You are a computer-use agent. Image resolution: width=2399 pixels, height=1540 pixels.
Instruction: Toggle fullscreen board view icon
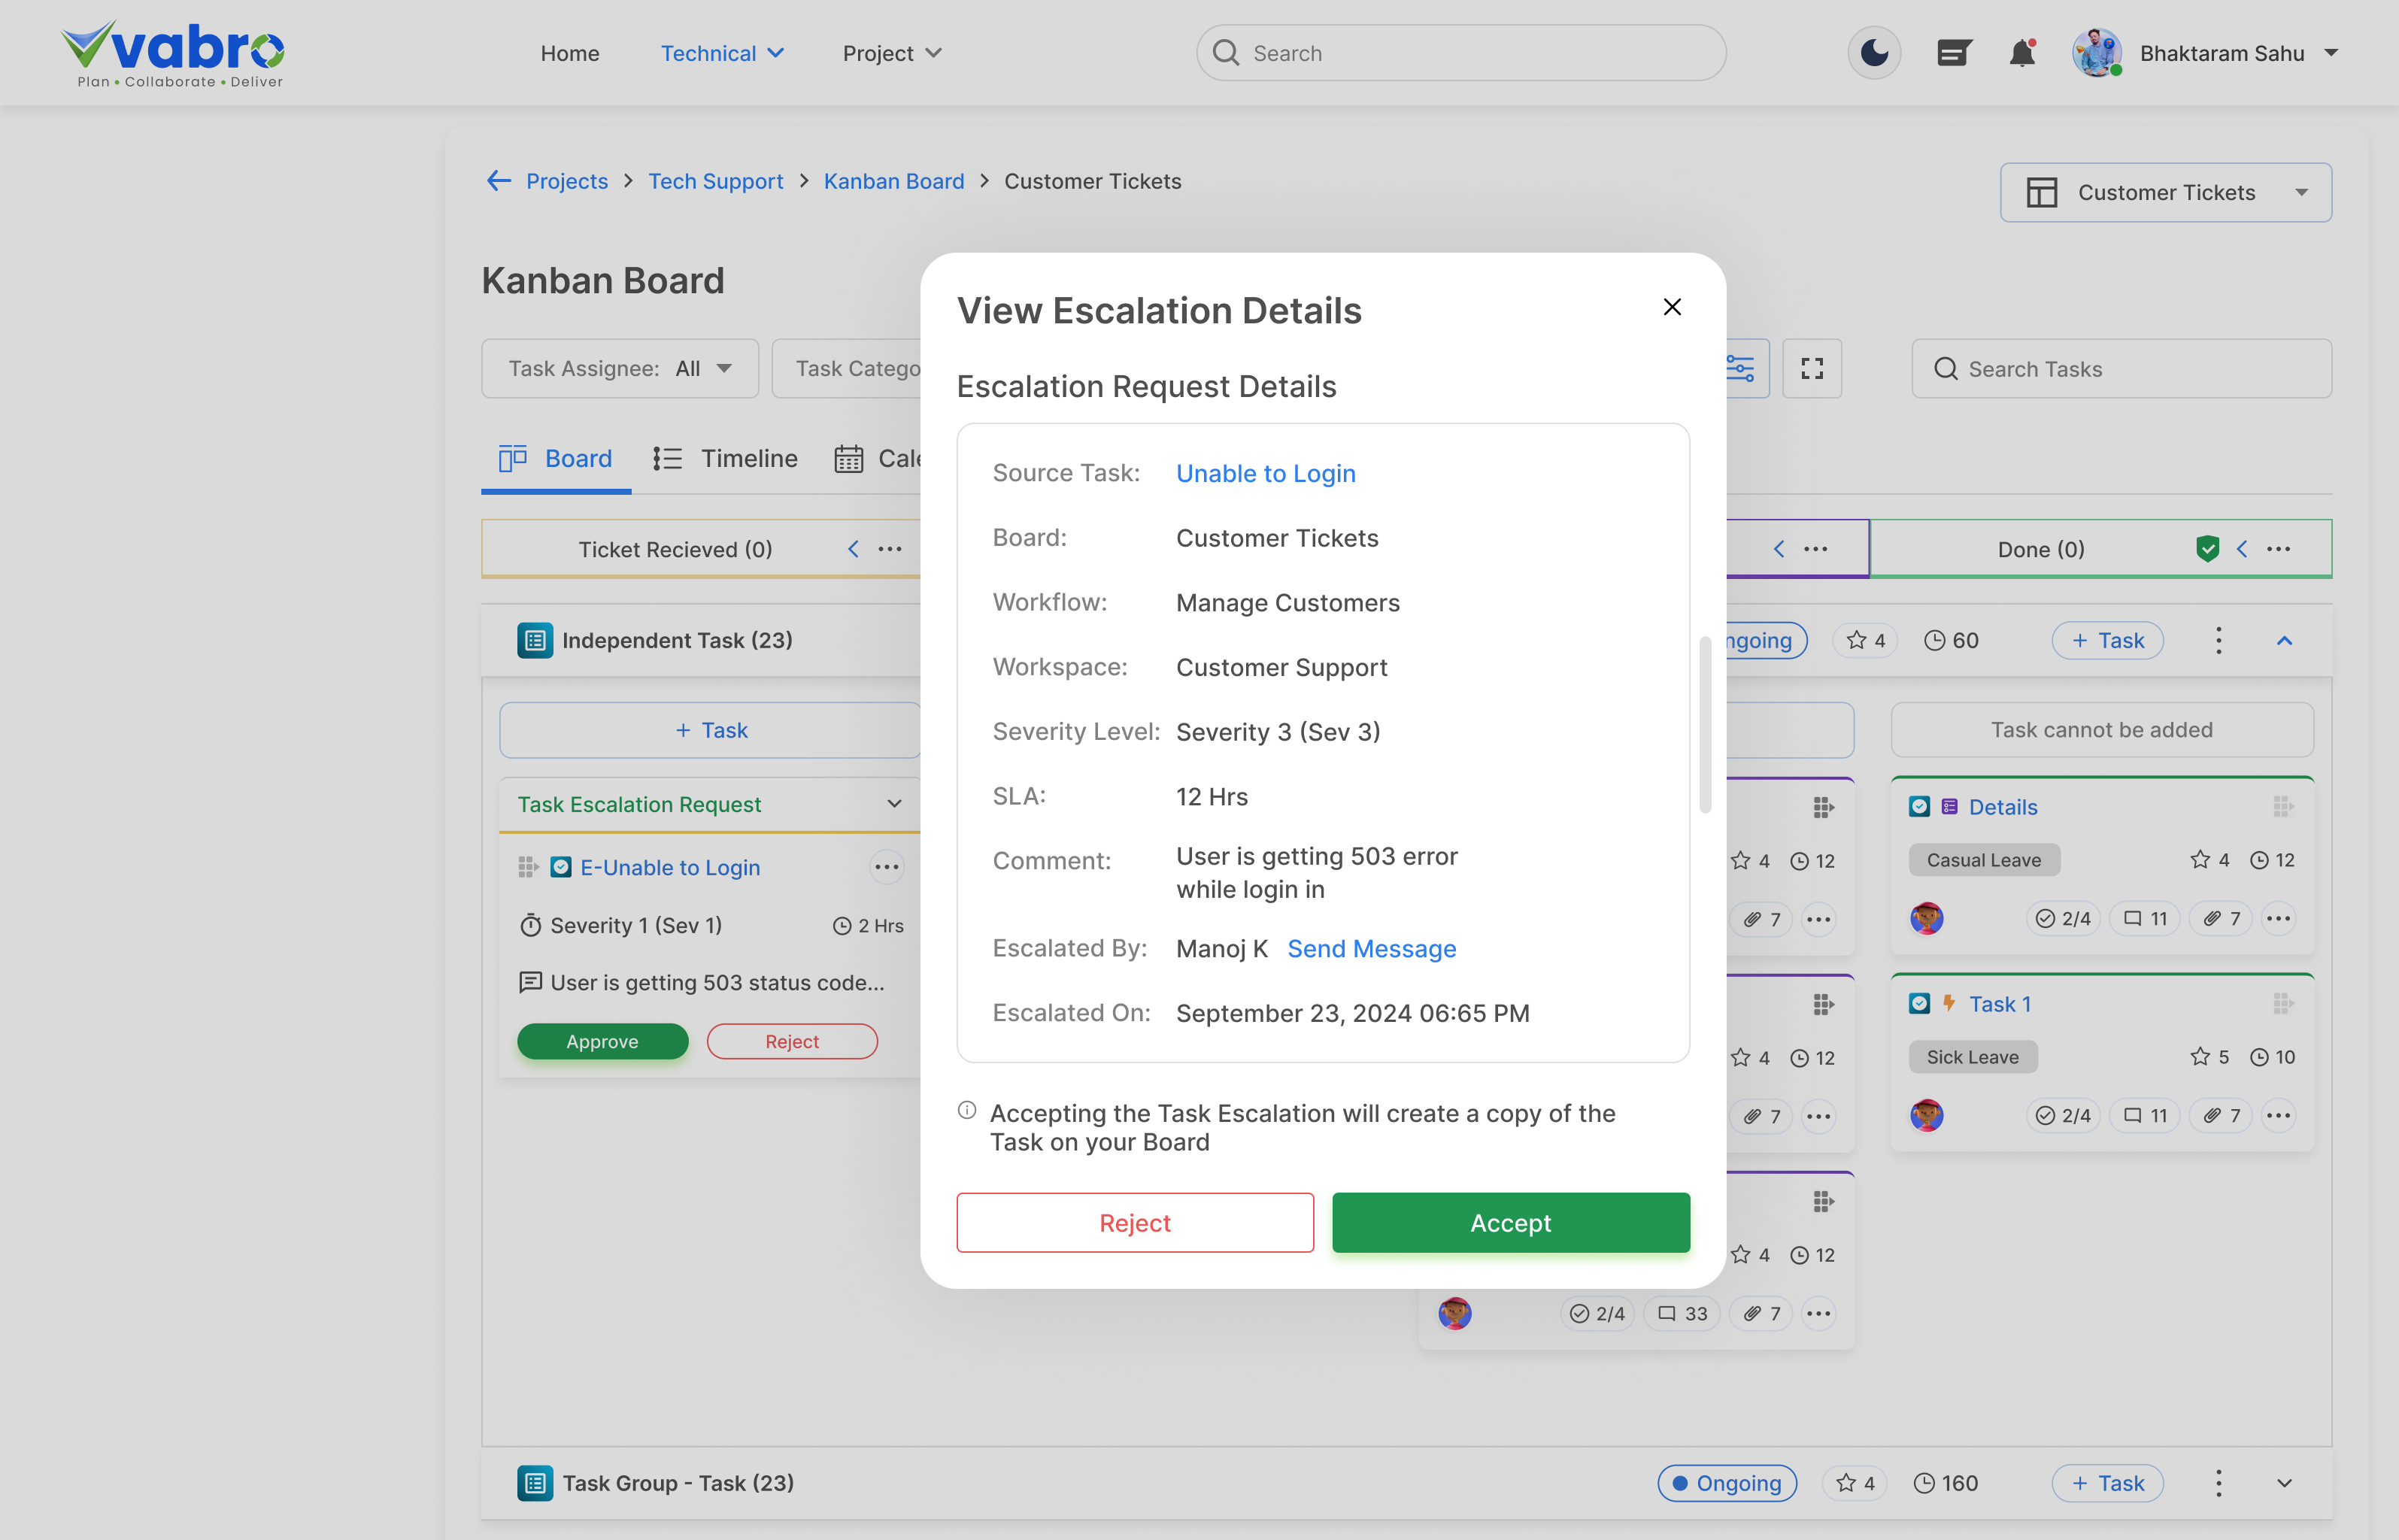pos(1812,368)
